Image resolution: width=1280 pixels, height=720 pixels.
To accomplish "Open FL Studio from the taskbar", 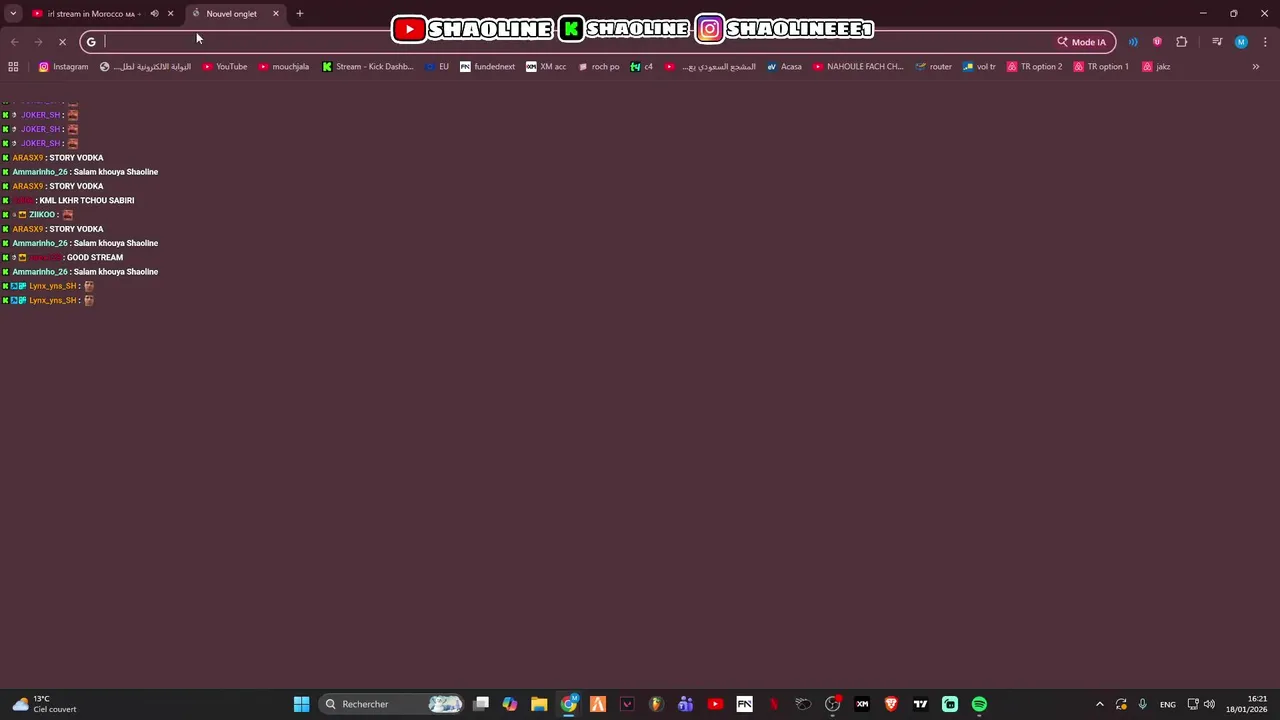I will tap(656, 704).
